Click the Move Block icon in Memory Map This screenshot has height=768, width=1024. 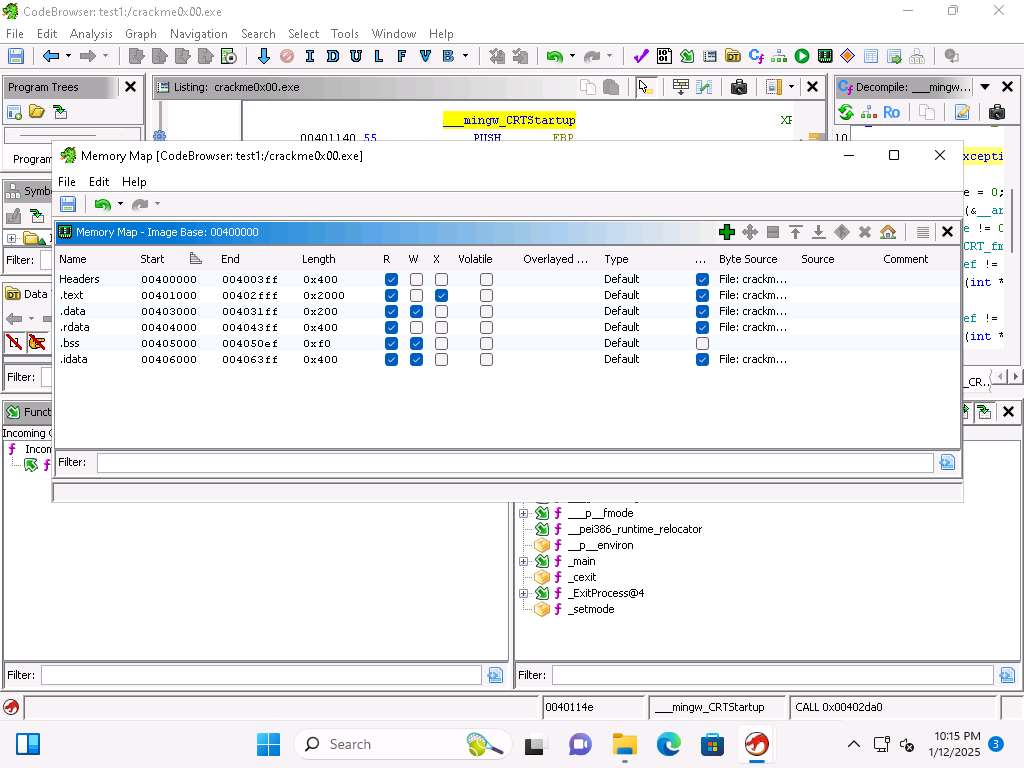pyautogui.click(x=750, y=232)
